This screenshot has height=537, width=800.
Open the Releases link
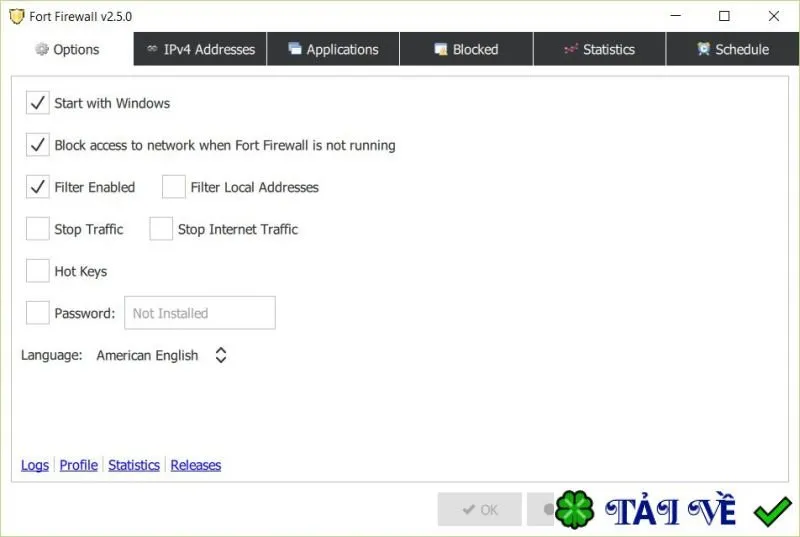tap(196, 465)
